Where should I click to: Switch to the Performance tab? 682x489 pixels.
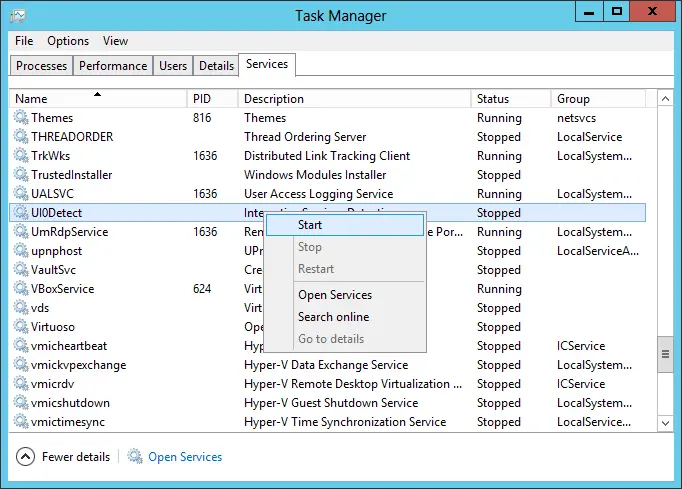[x=113, y=66]
